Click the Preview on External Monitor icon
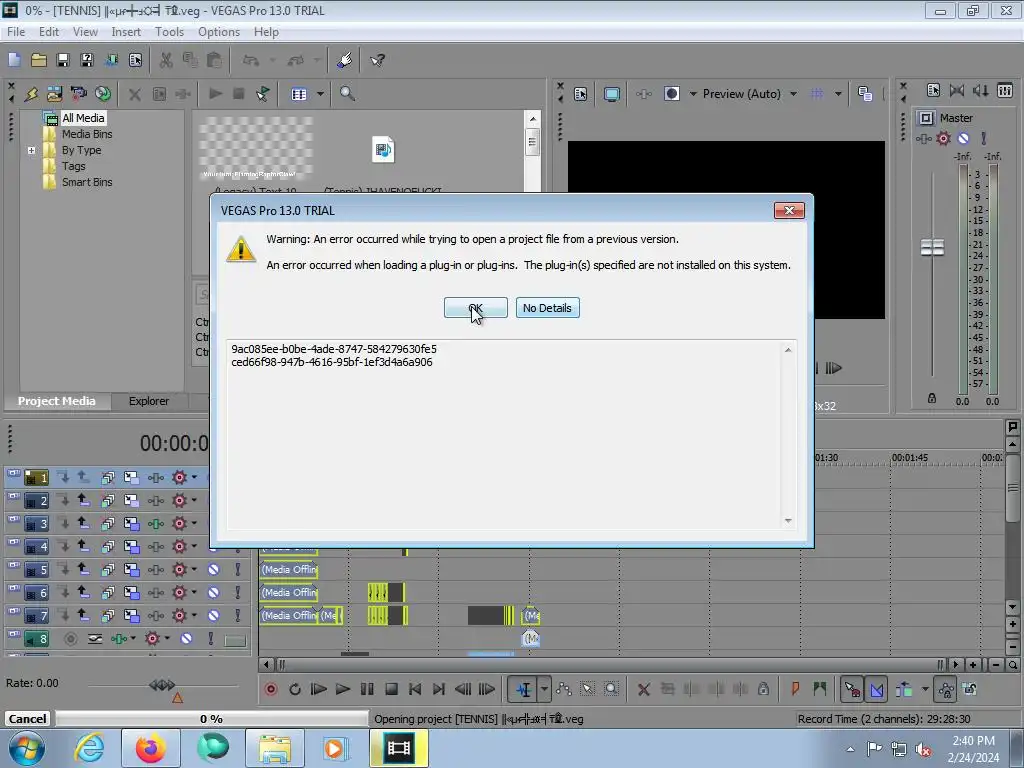Viewport: 1024px width, 768px height. pyautogui.click(x=611, y=94)
